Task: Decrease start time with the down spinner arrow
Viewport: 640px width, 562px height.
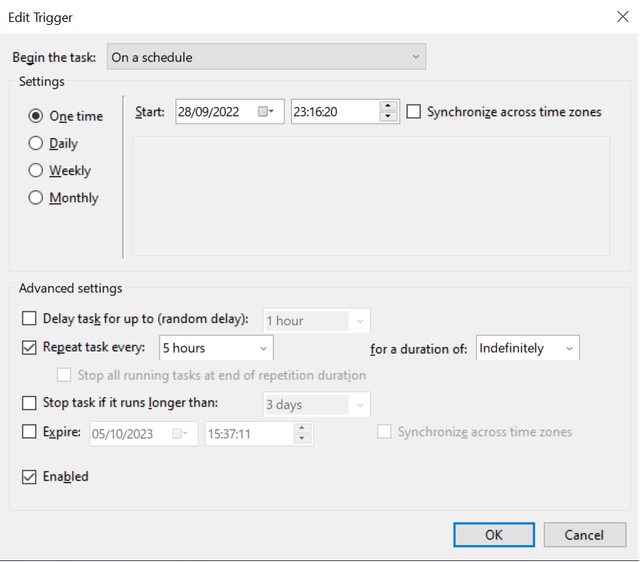Action: [388, 116]
